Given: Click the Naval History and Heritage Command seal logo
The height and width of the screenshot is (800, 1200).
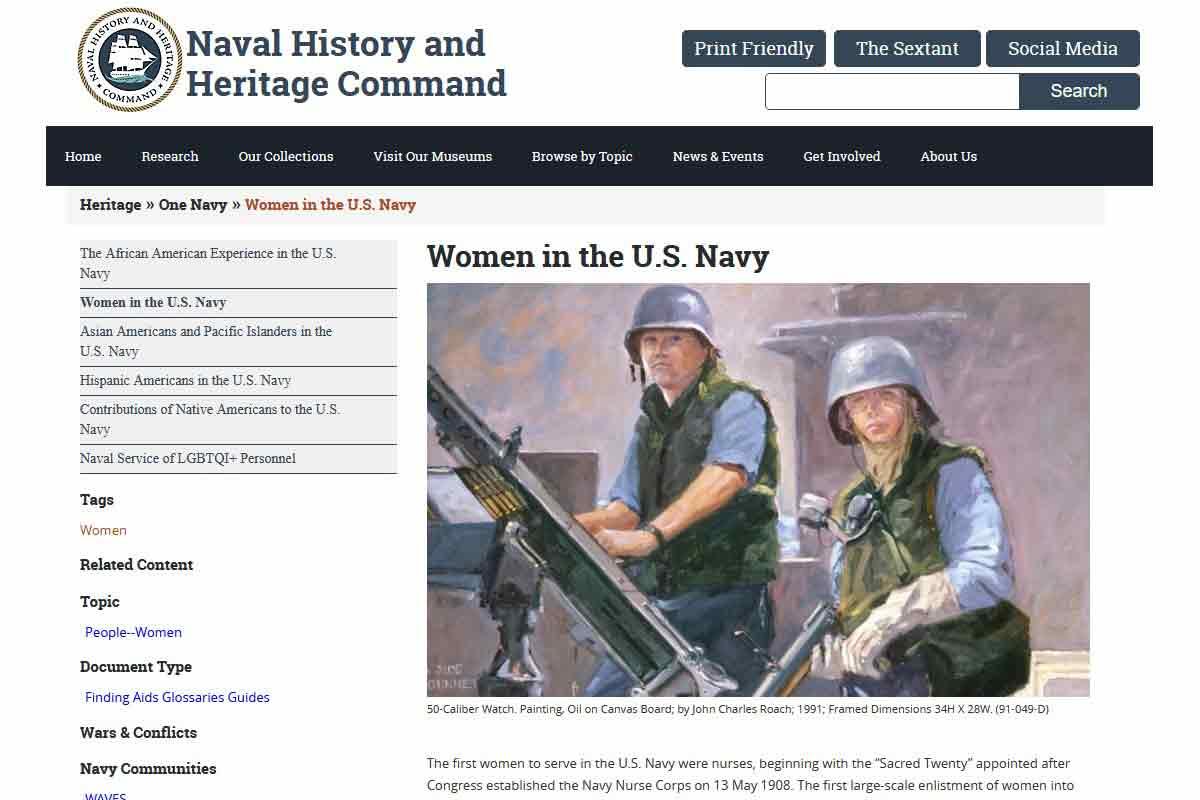Looking at the screenshot, I should pyautogui.click(x=130, y=60).
